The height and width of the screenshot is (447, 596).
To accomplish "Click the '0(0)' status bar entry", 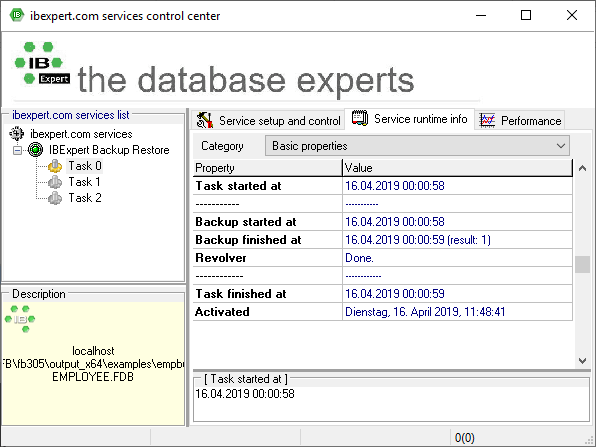I will 464,438.
